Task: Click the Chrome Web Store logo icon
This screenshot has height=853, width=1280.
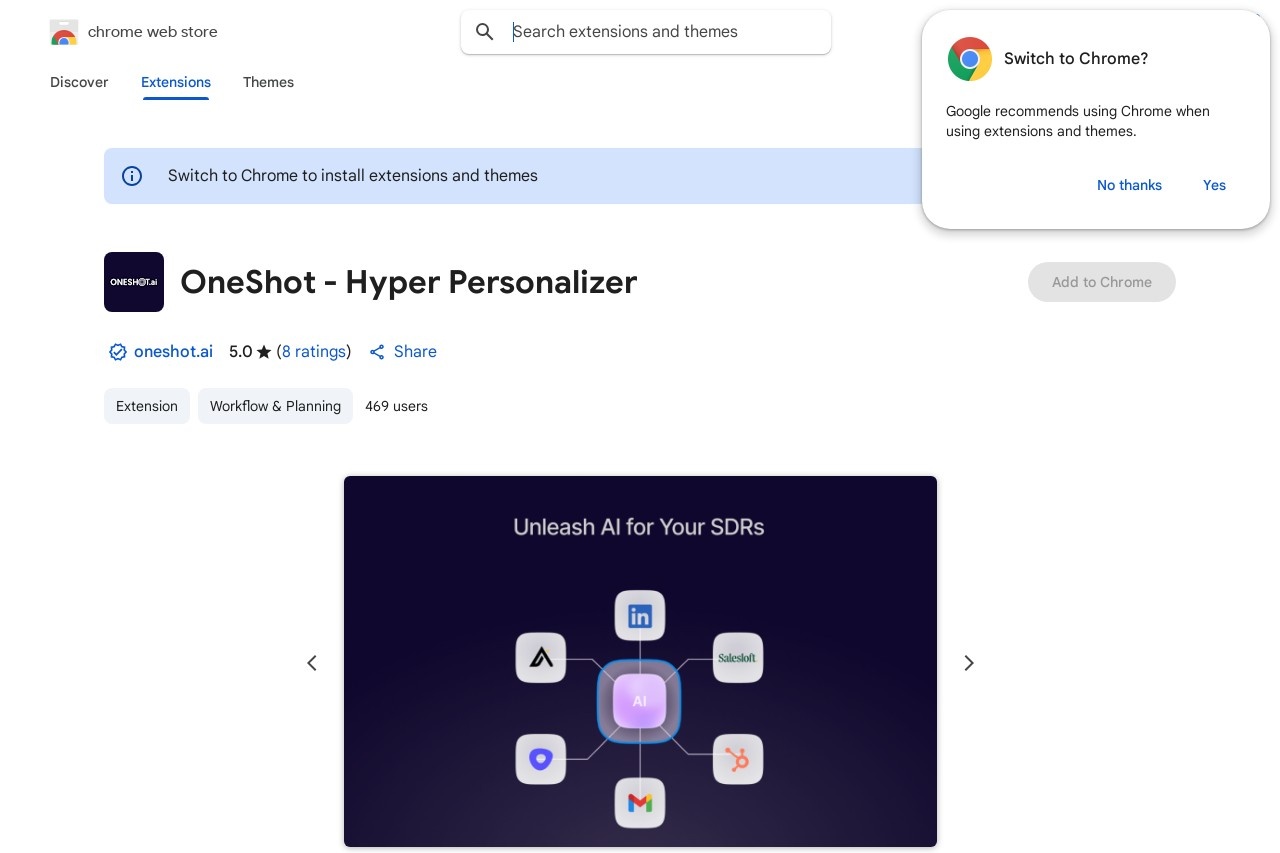Action: pos(64,32)
